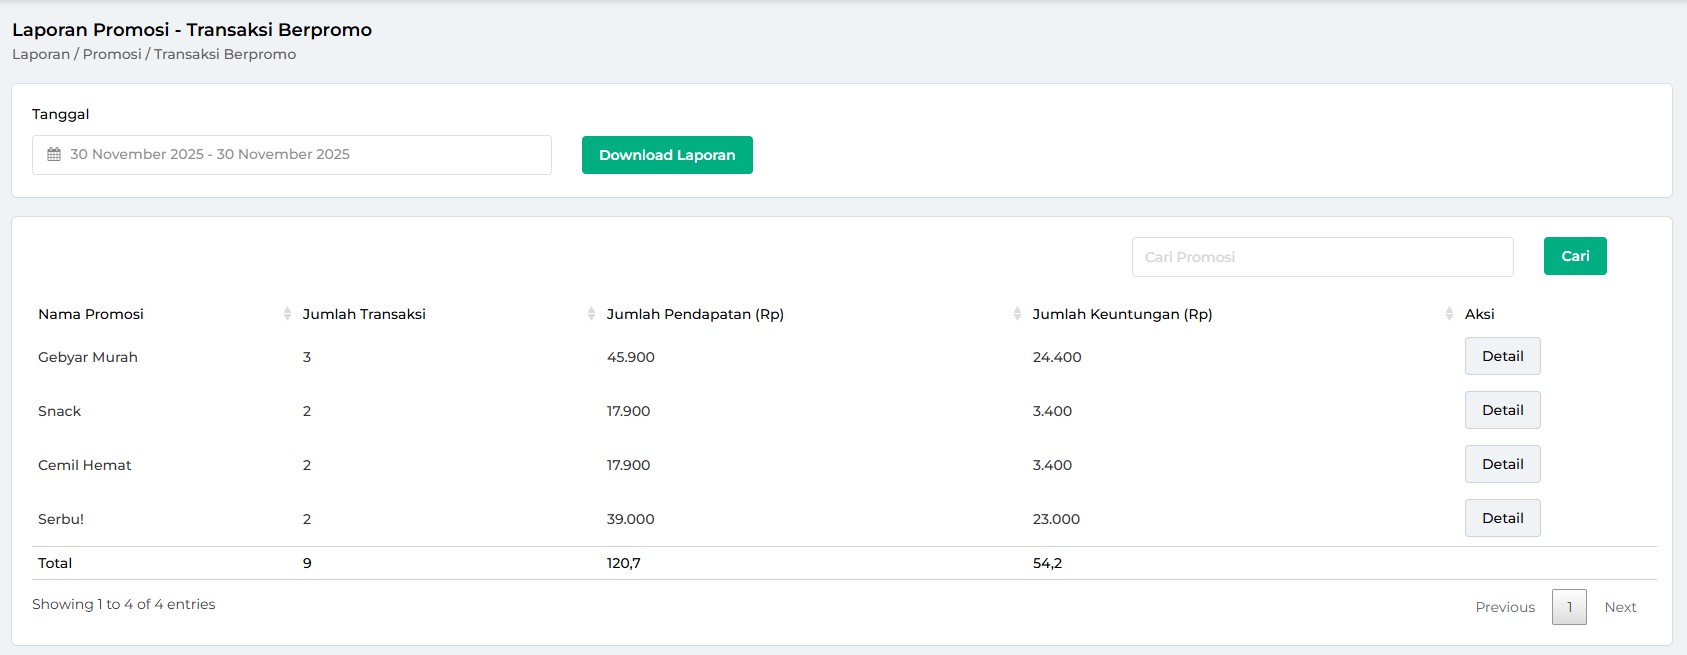
Task: Toggle sort arrows for Jumlah Pendapatan column
Action: (1017, 314)
